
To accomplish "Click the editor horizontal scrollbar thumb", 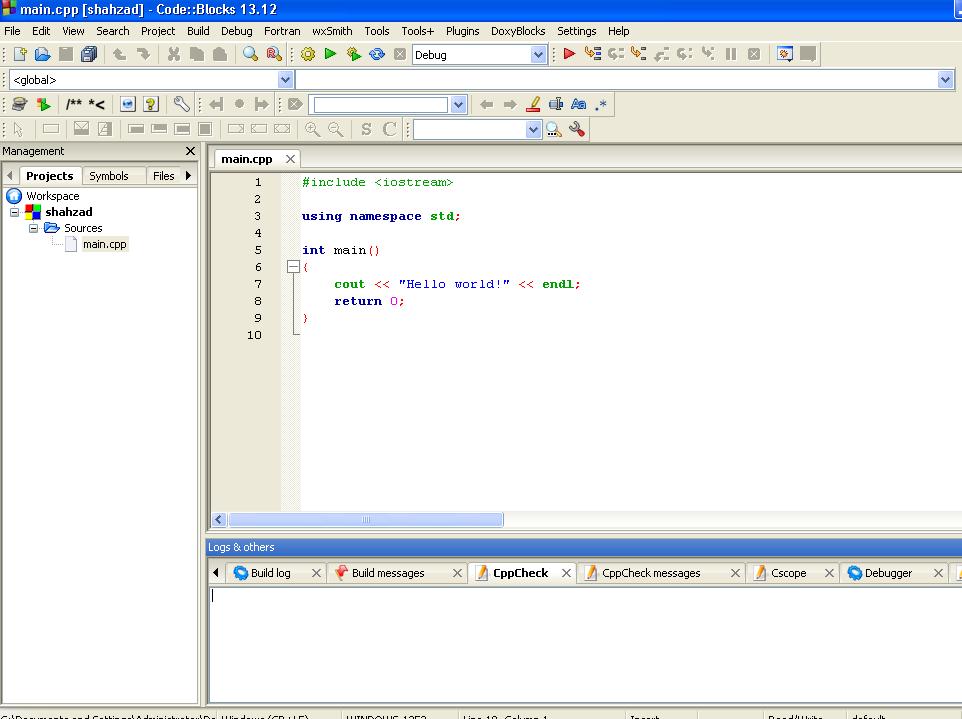I will (366, 520).
